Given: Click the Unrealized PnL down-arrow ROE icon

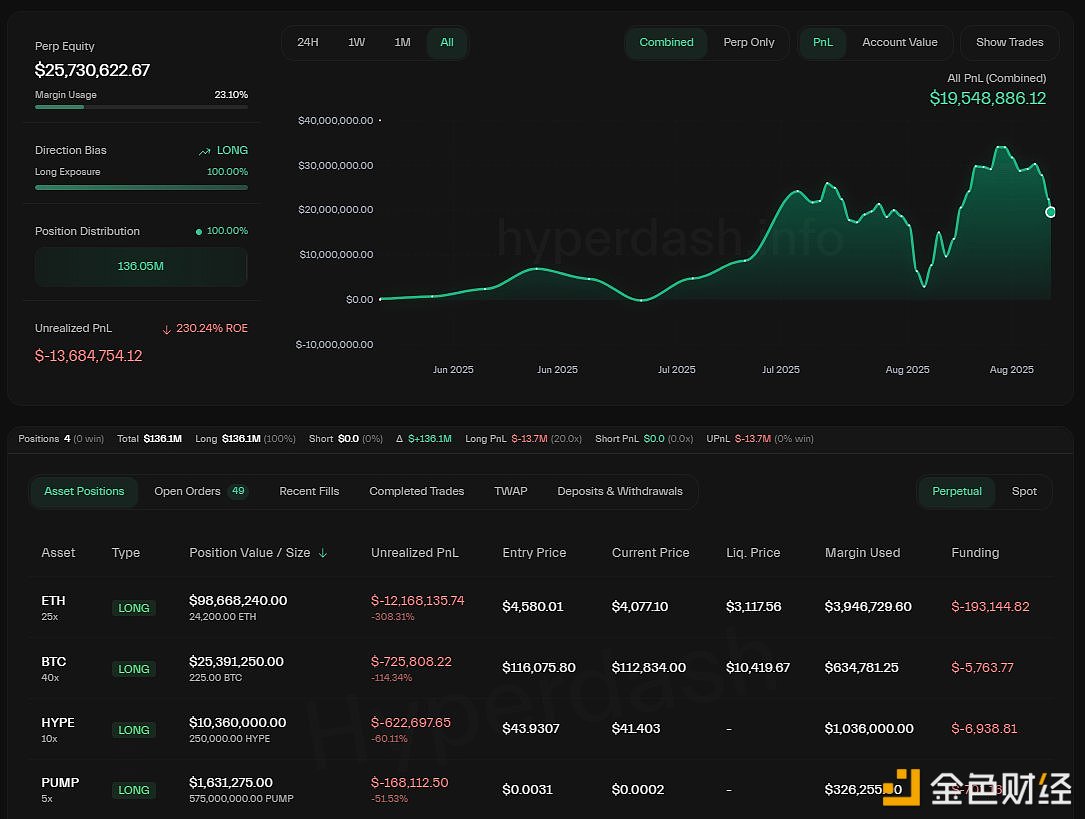Looking at the screenshot, I should 166,329.
